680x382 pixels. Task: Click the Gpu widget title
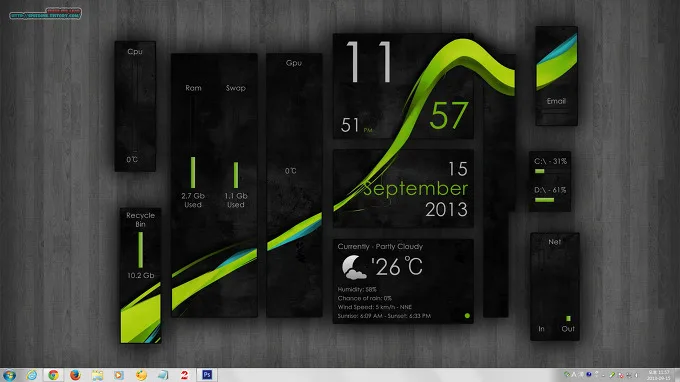294,63
